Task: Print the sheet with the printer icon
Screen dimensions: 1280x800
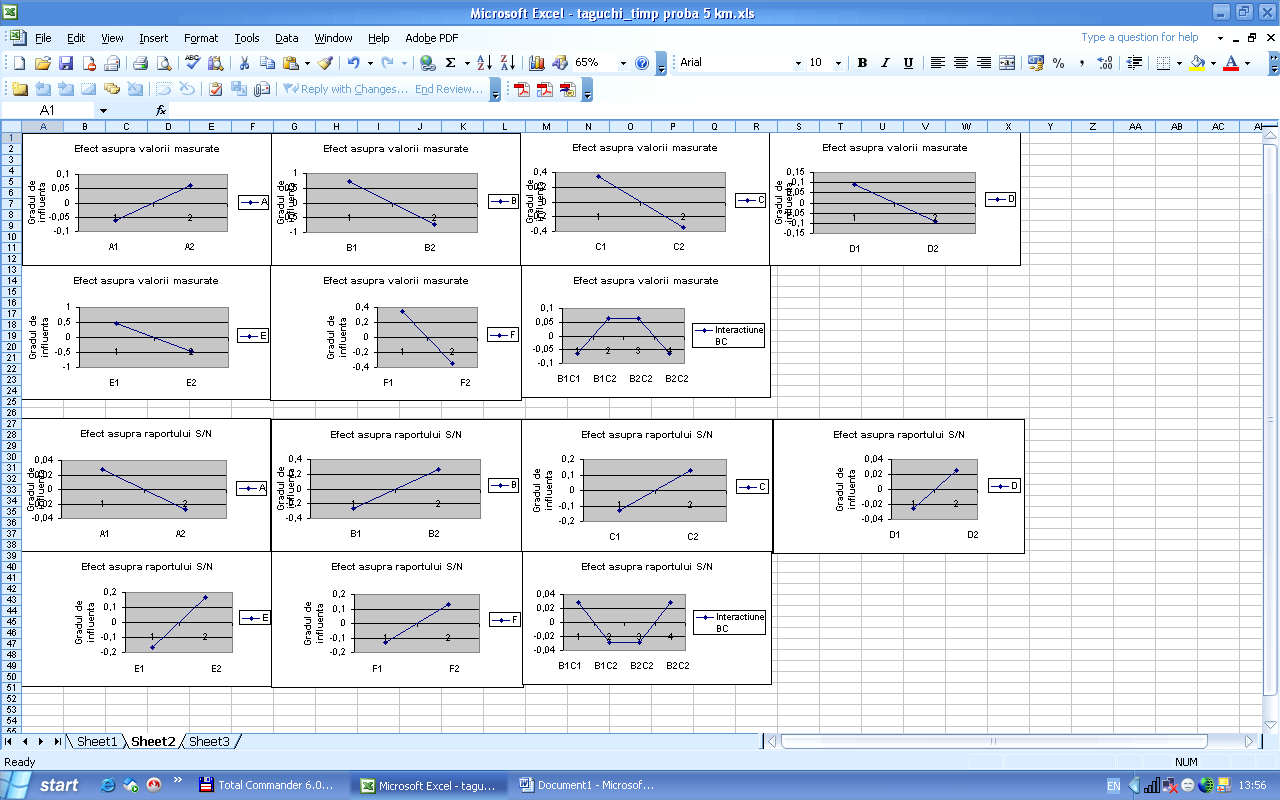Action: (x=140, y=63)
